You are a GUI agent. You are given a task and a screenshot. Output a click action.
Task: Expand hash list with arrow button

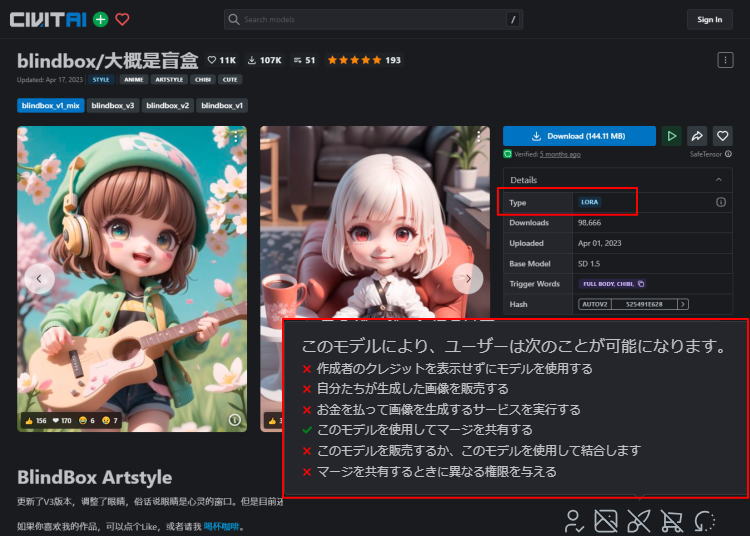point(683,304)
